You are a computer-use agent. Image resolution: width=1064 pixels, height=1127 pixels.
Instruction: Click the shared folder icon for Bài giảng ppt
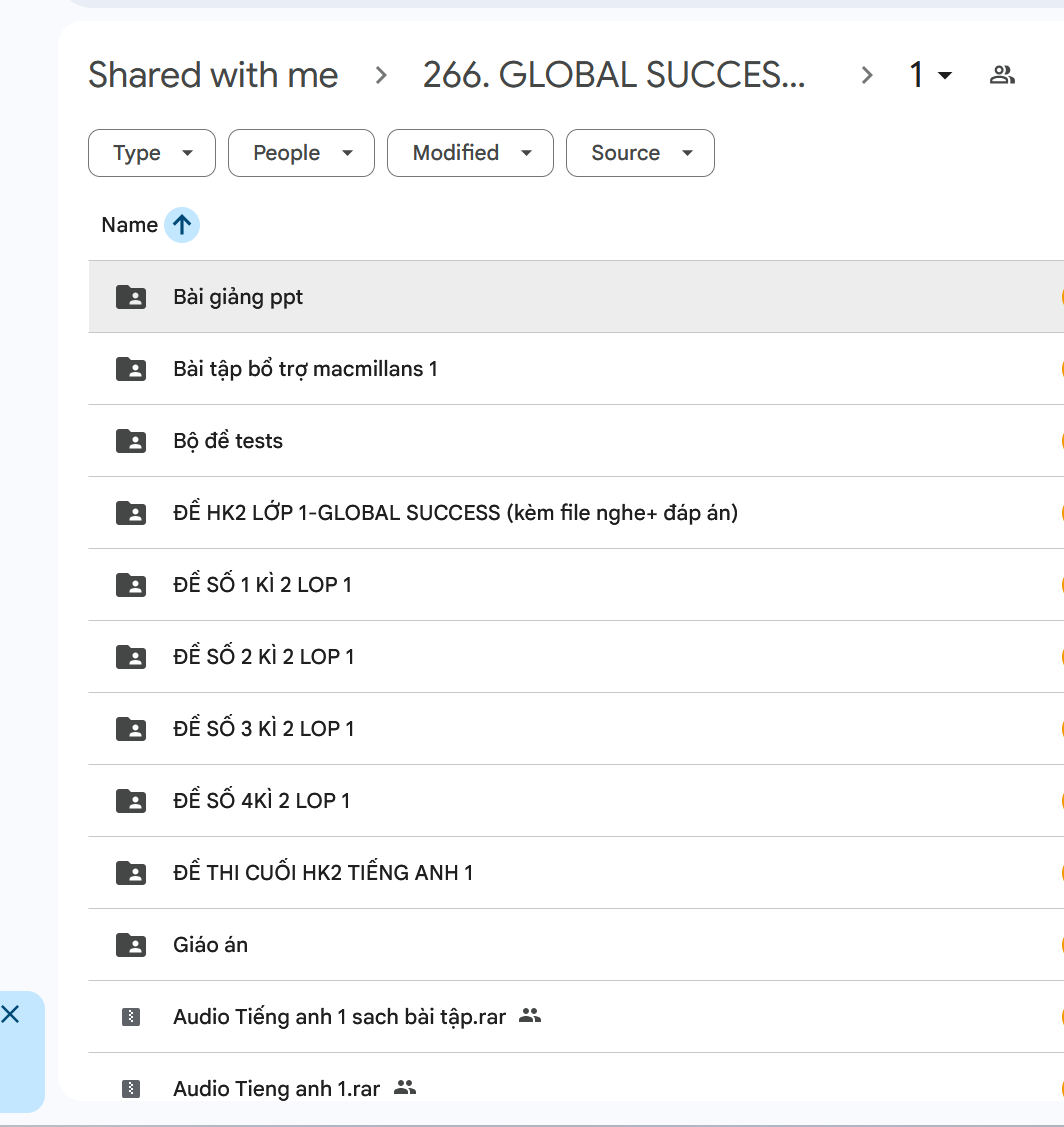[131, 297]
